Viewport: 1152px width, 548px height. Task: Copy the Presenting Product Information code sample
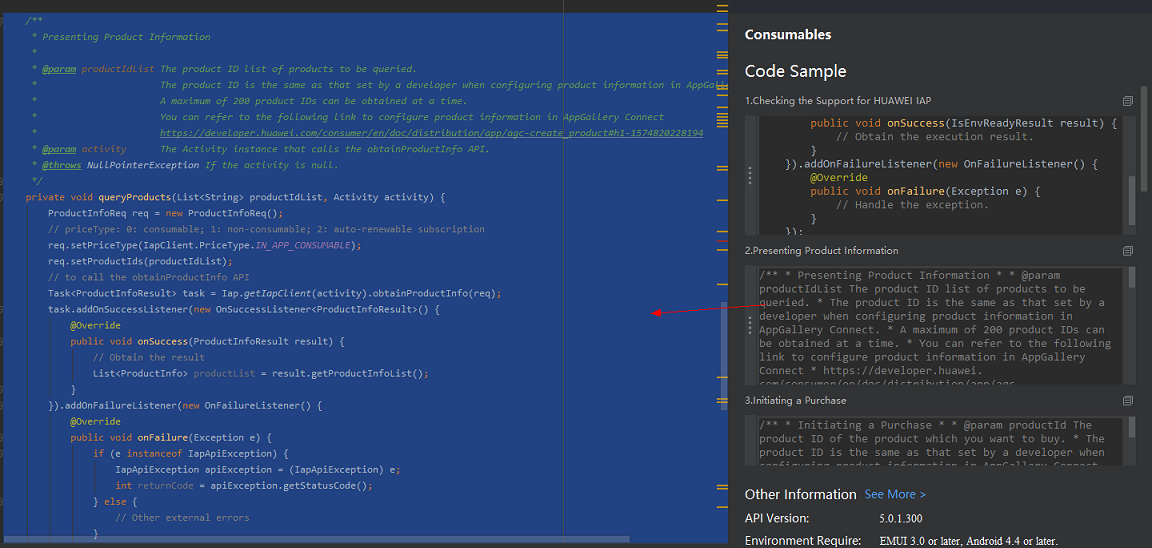[1128, 250]
